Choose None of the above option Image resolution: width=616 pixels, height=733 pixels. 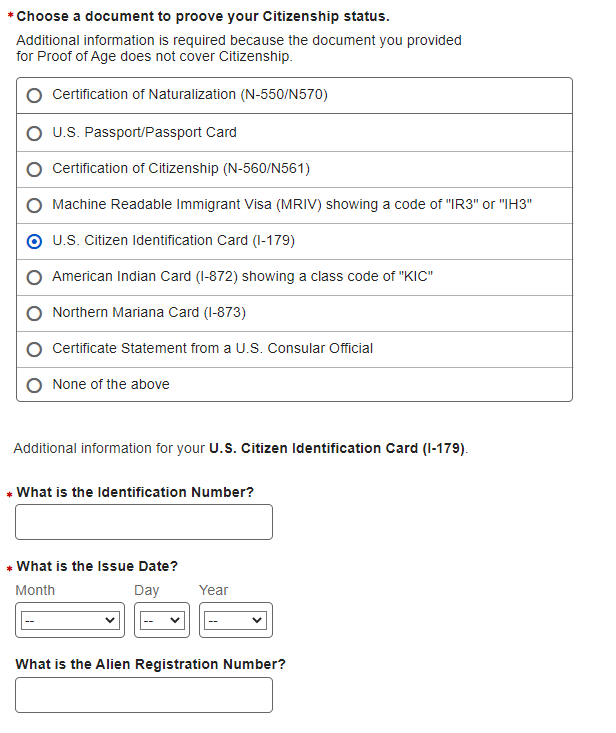click(x=34, y=385)
